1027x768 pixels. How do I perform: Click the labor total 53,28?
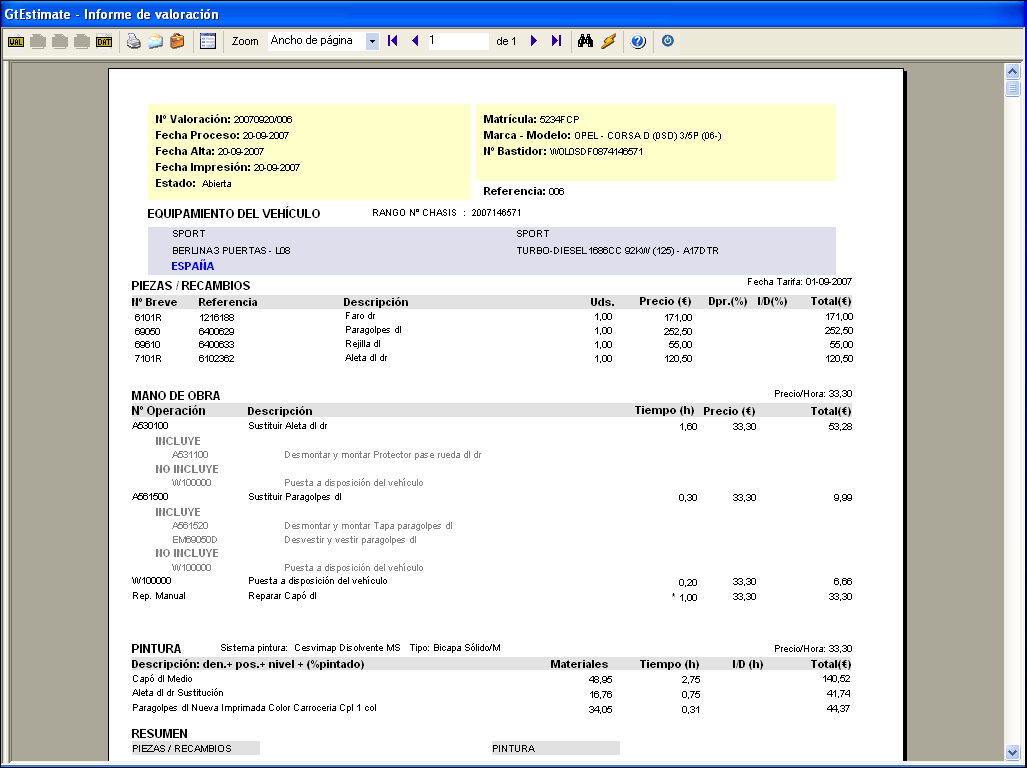point(842,427)
